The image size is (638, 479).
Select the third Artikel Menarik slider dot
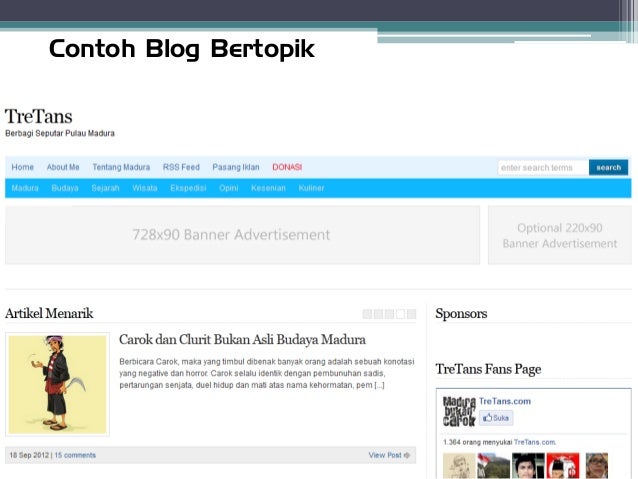point(389,314)
